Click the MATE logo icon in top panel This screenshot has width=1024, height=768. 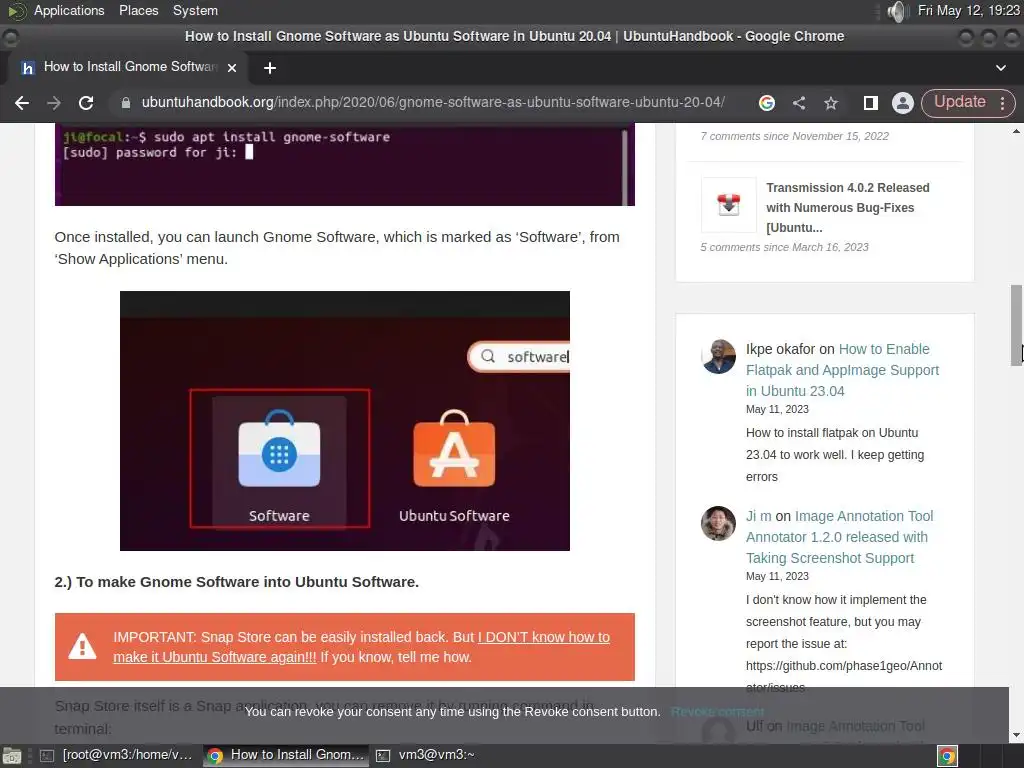pyautogui.click(x=16, y=10)
